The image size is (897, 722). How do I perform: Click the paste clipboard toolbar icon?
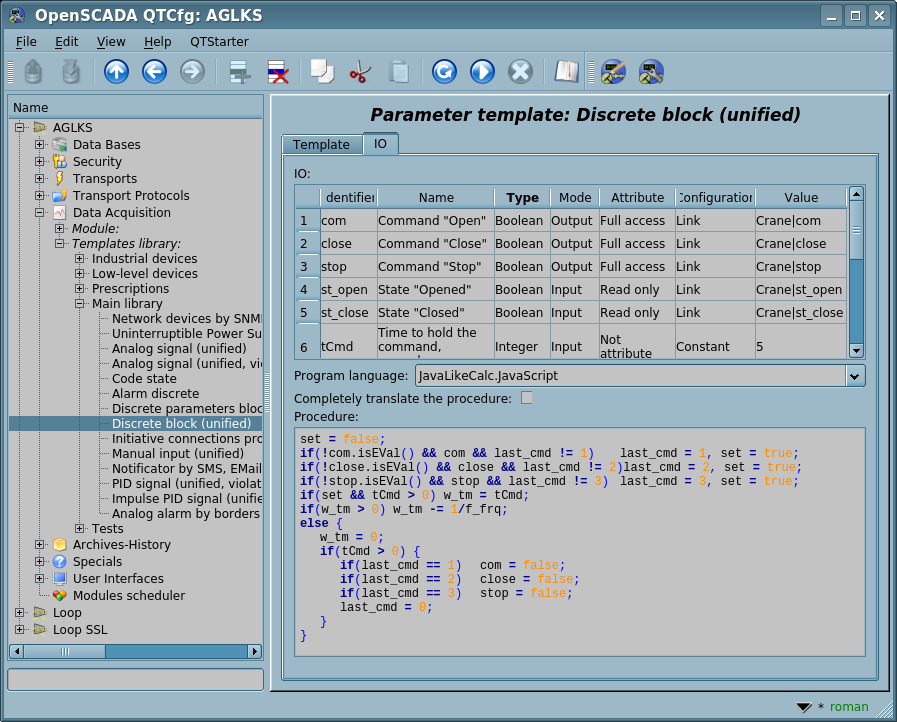tap(399, 72)
